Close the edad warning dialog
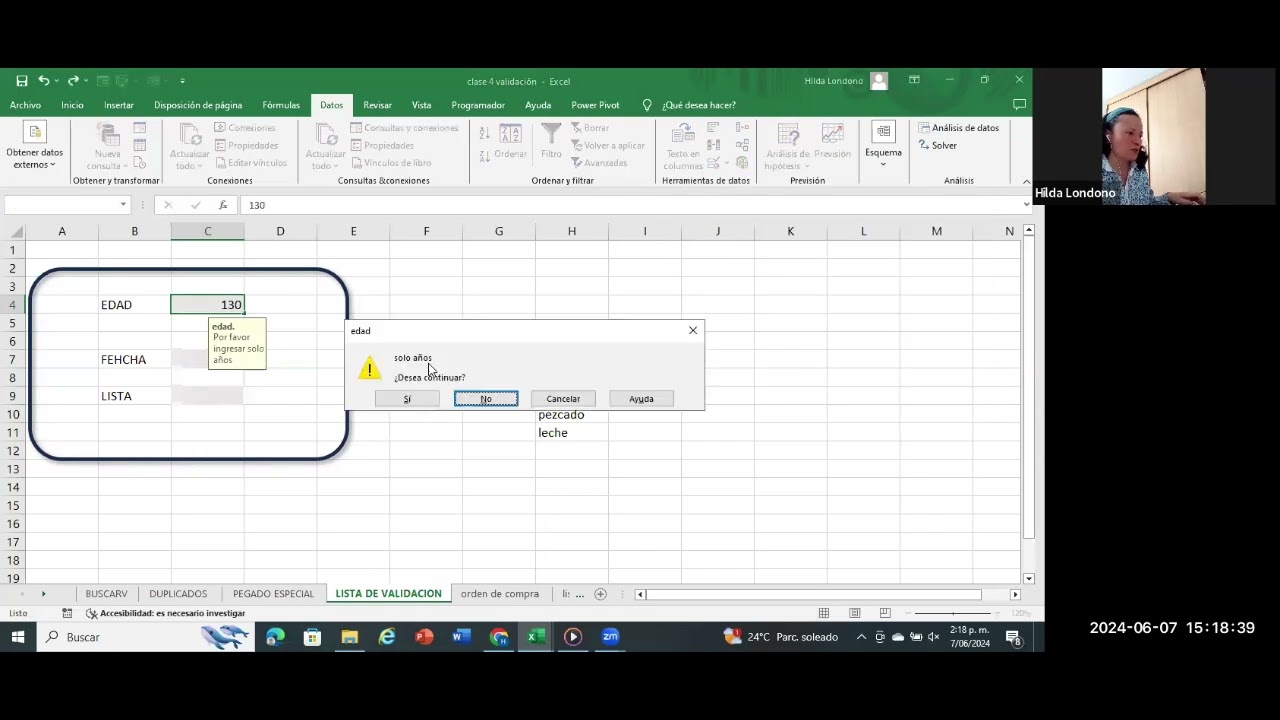This screenshot has width=1280, height=720. point(693,330)
